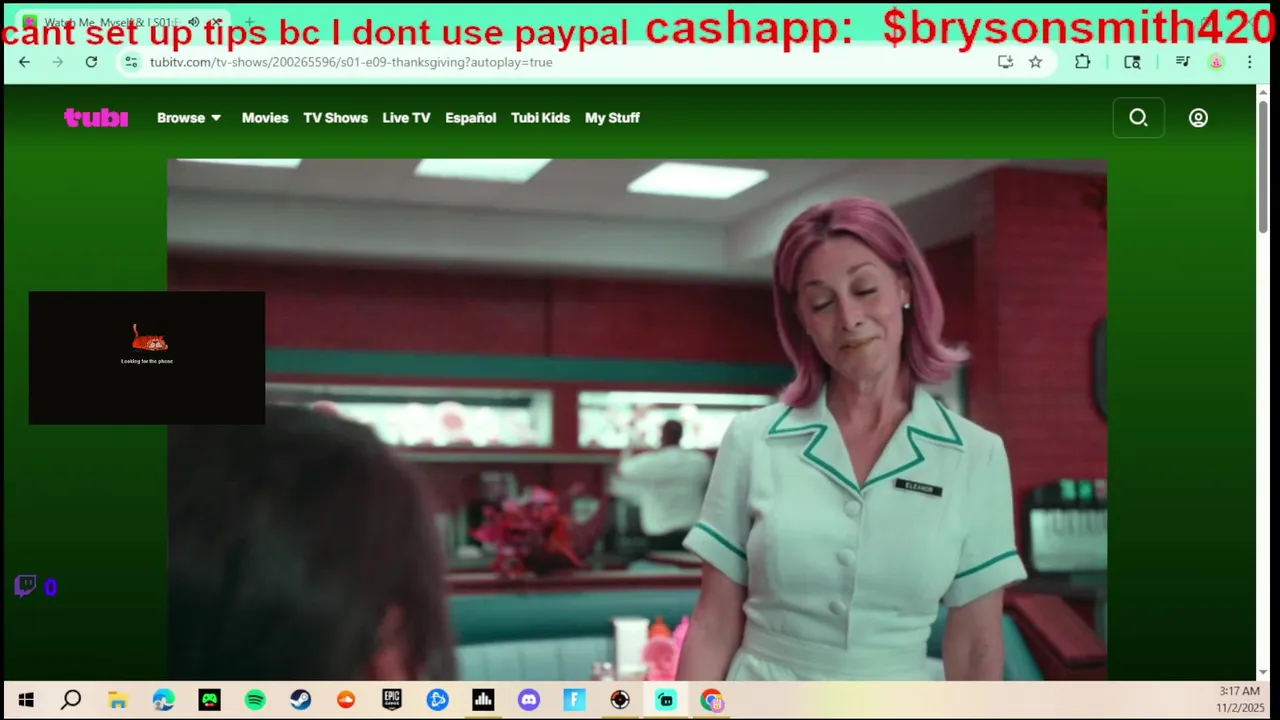The width and height of the screenshot is (1280, 720).
Task: Open the Tubi account profile icon
Action: tap(1198, 118)
